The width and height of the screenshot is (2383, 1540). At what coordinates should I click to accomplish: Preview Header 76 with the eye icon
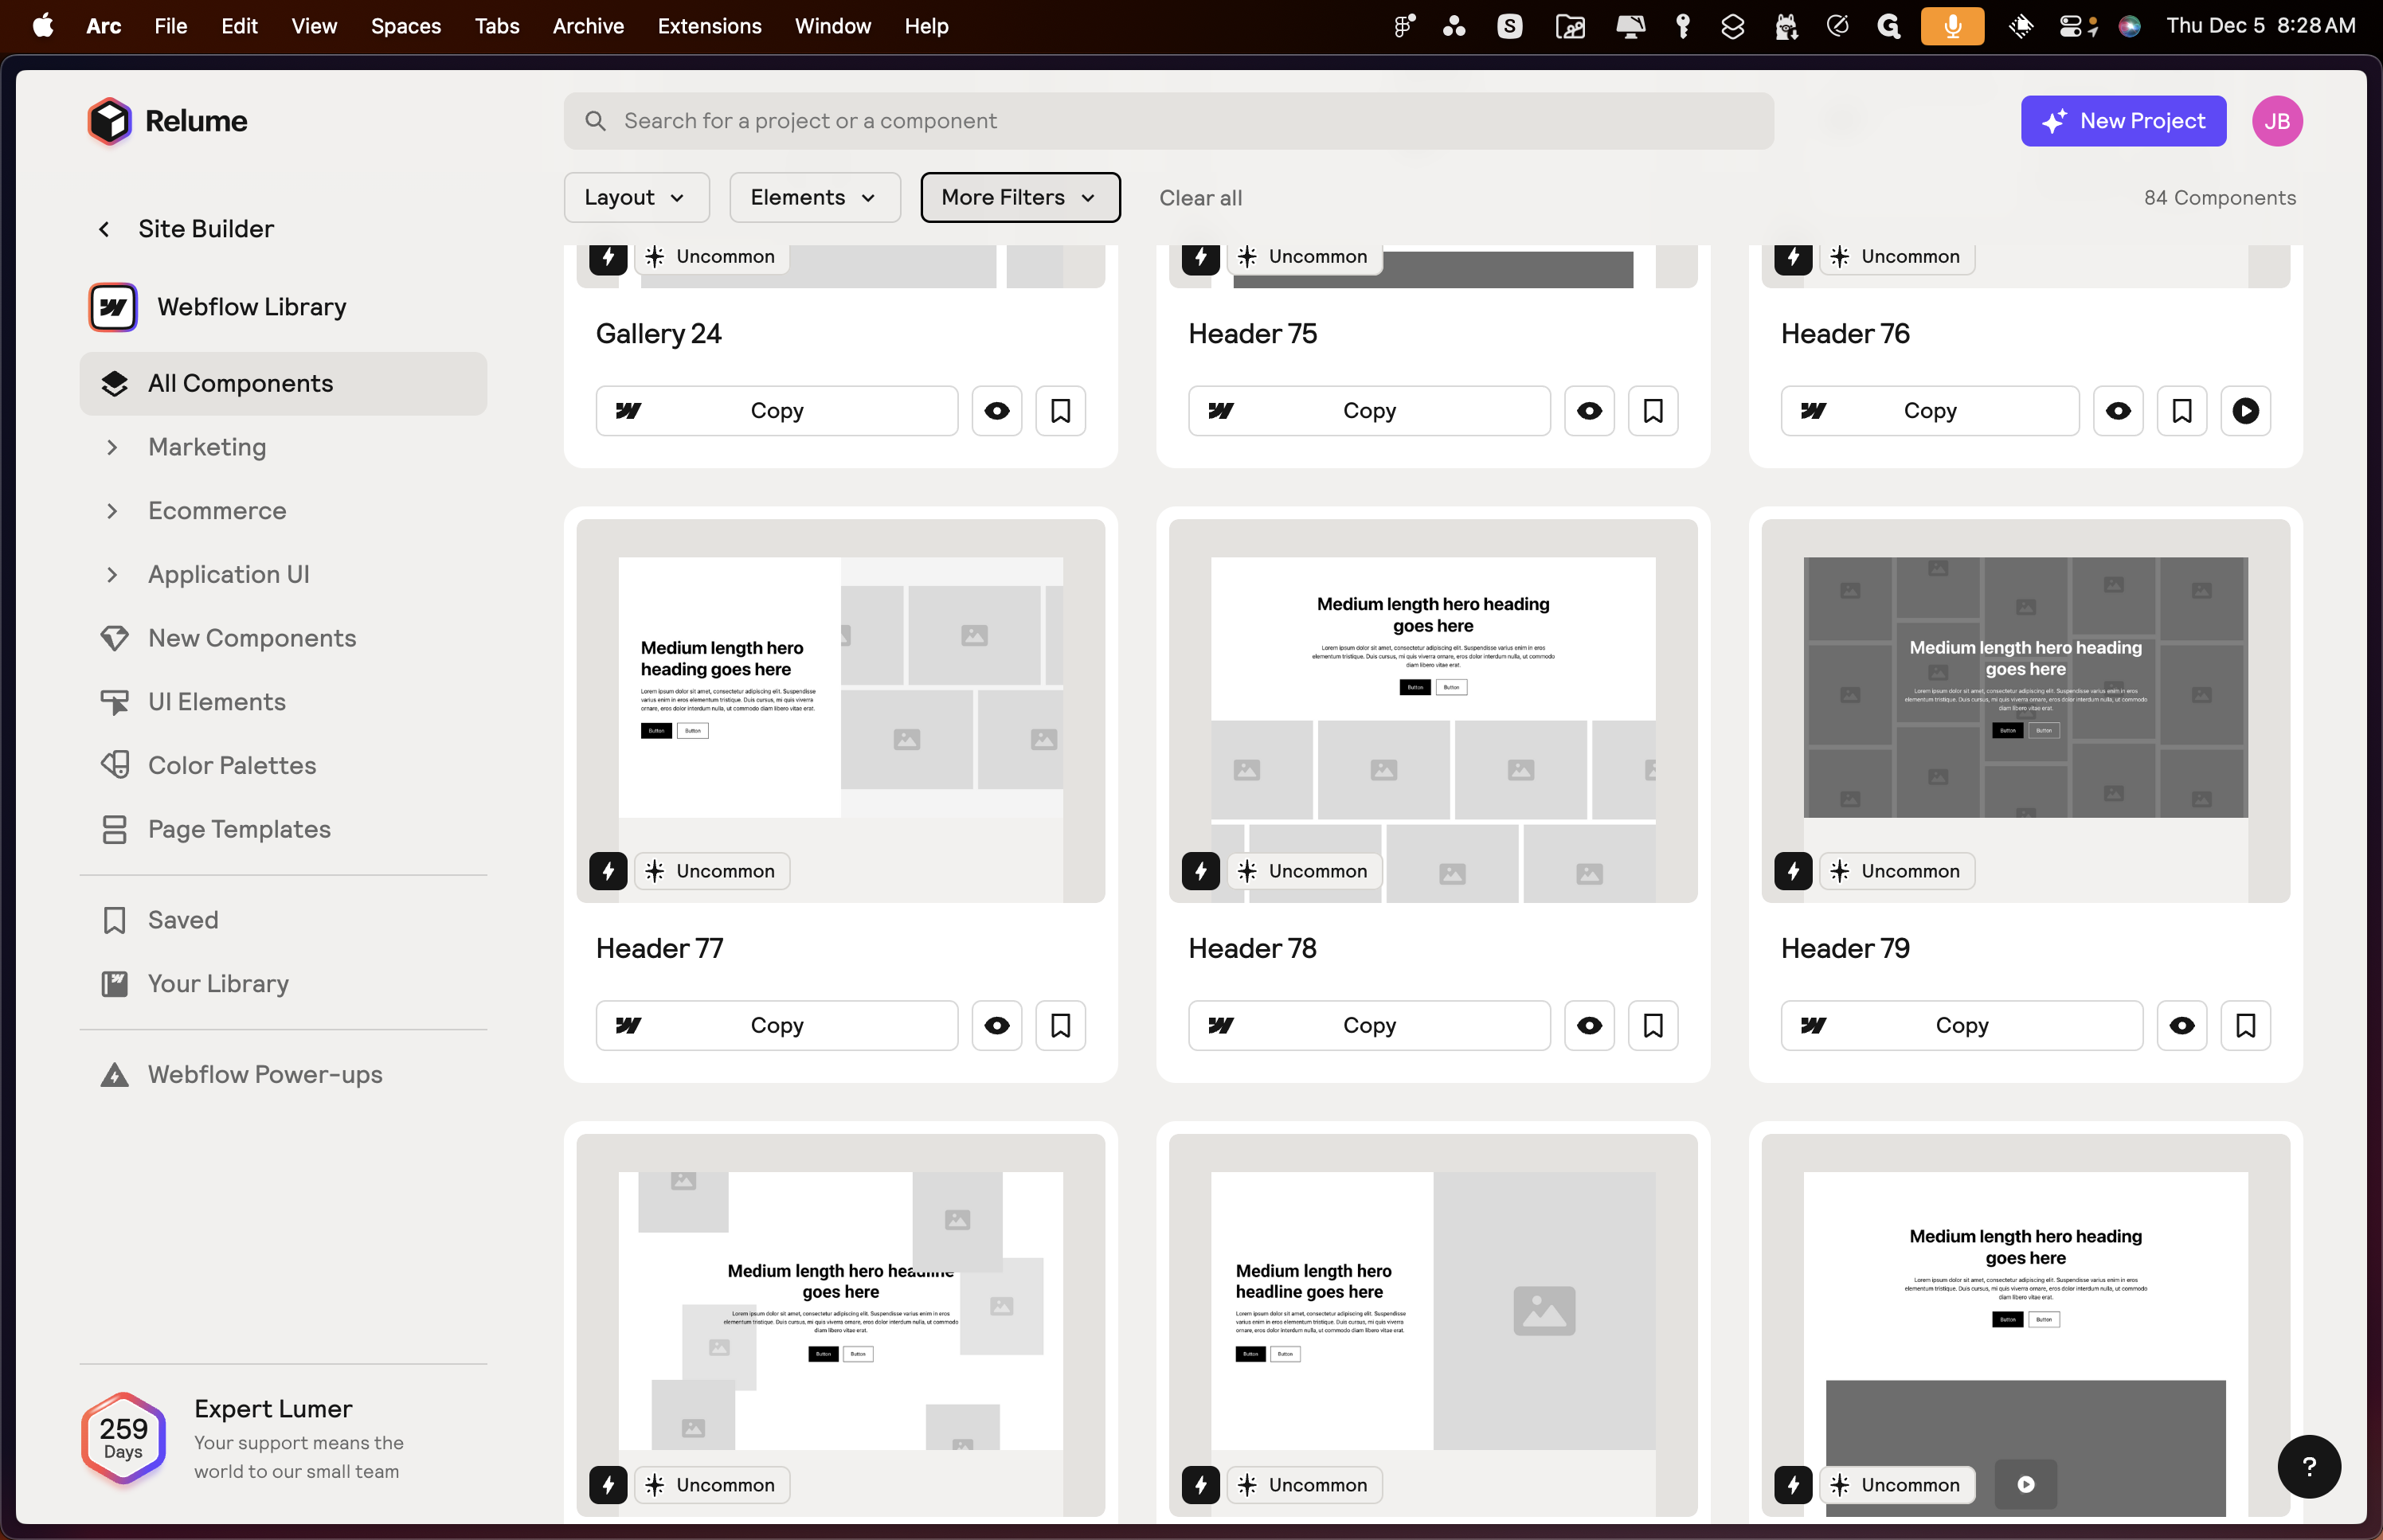coord(2118,411)
